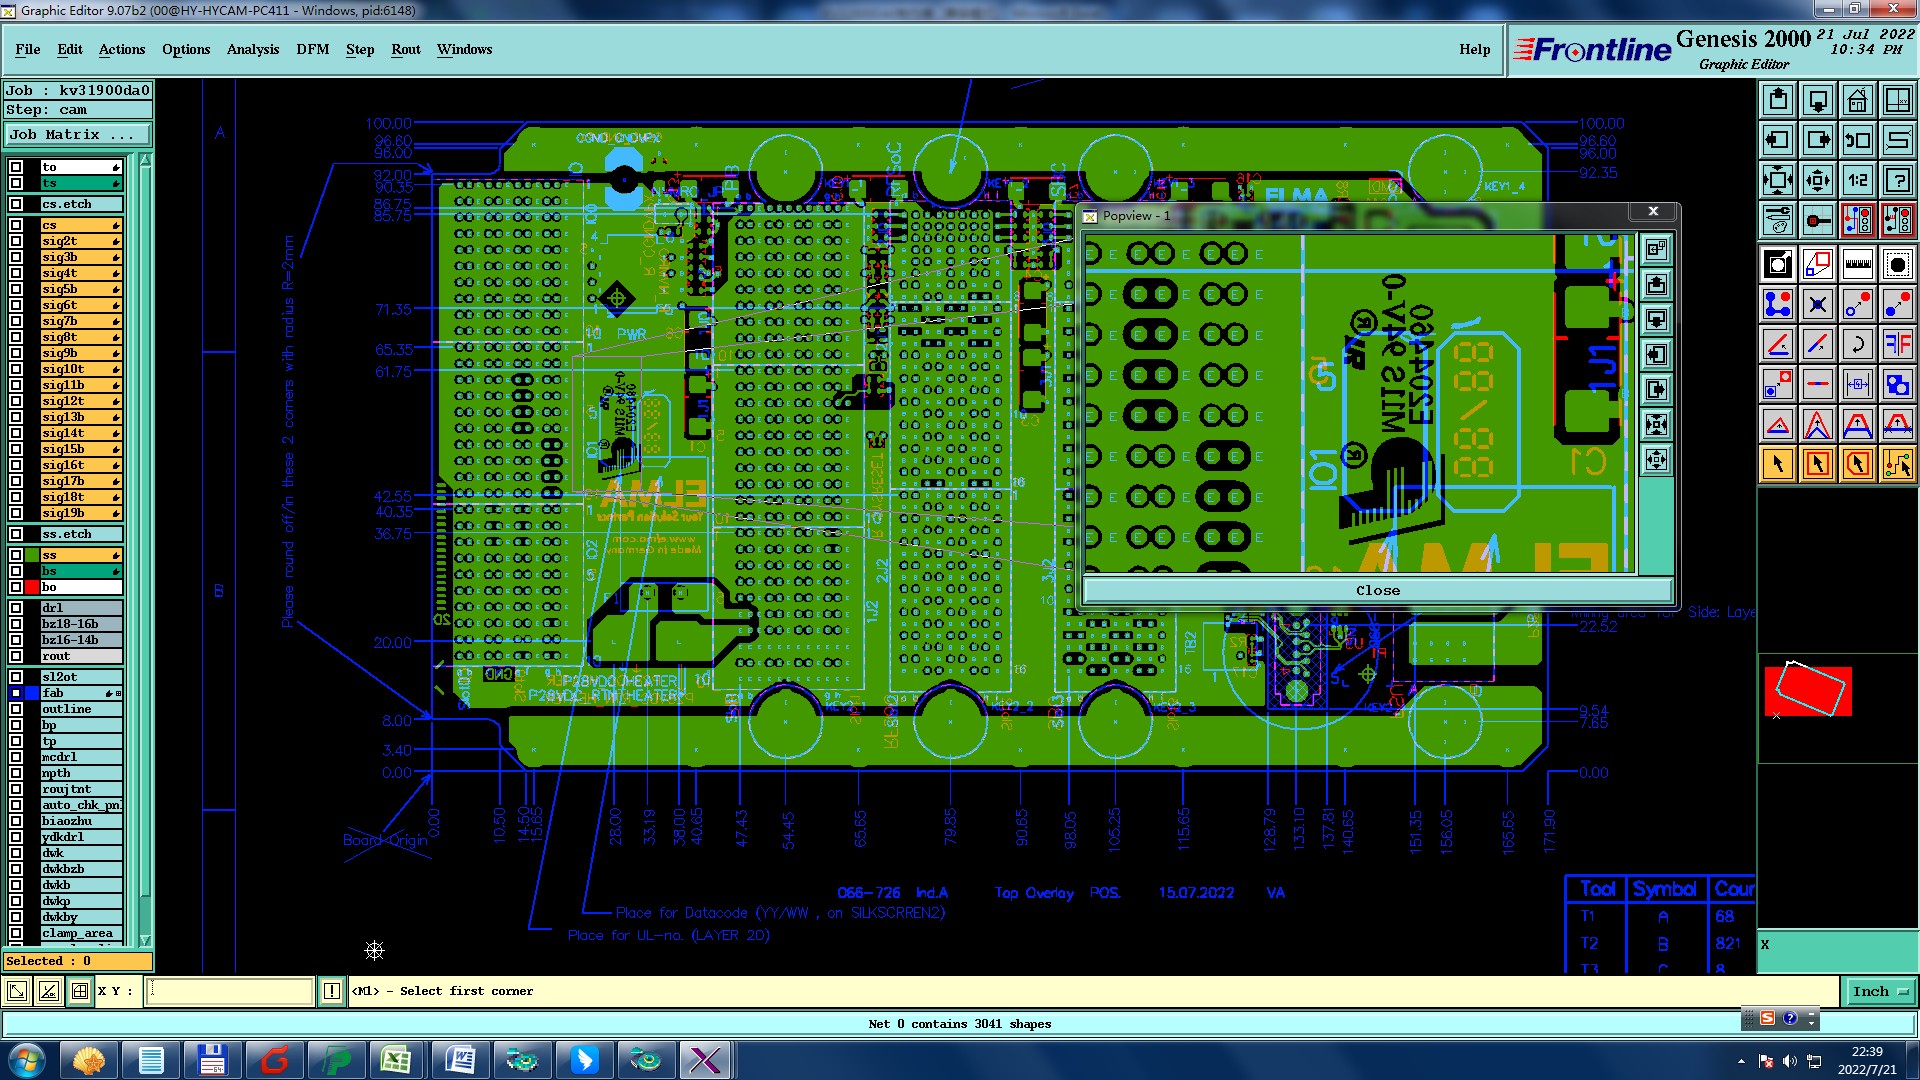The width and height of the screenshot is (1920, 1080).
Task: Click the pan right icon in right toolbar
Action: (1818, 140)
